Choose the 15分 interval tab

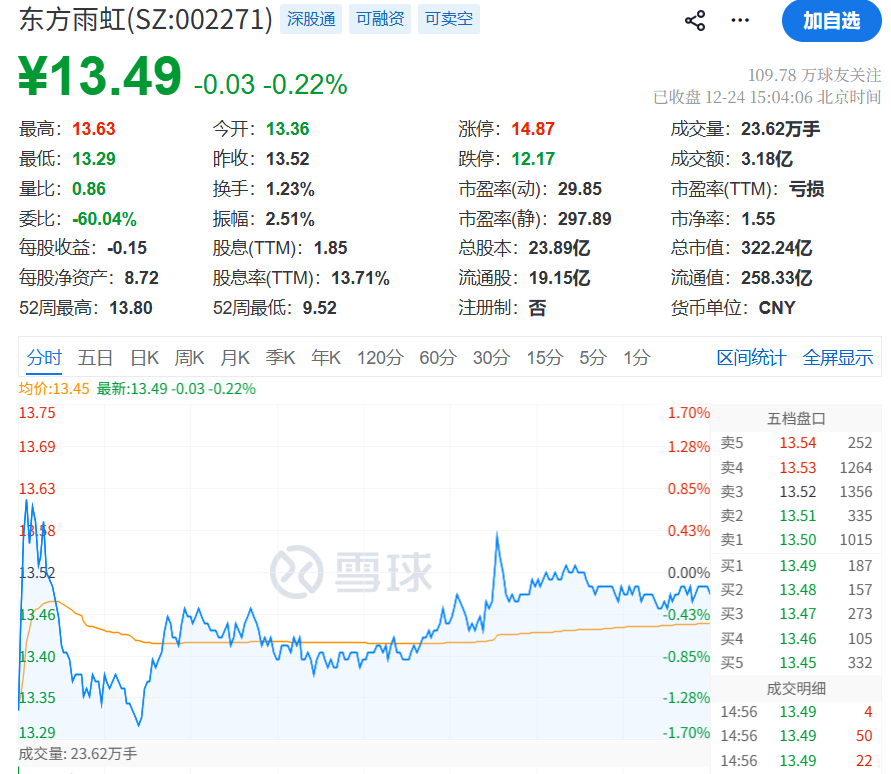(545, 358)
